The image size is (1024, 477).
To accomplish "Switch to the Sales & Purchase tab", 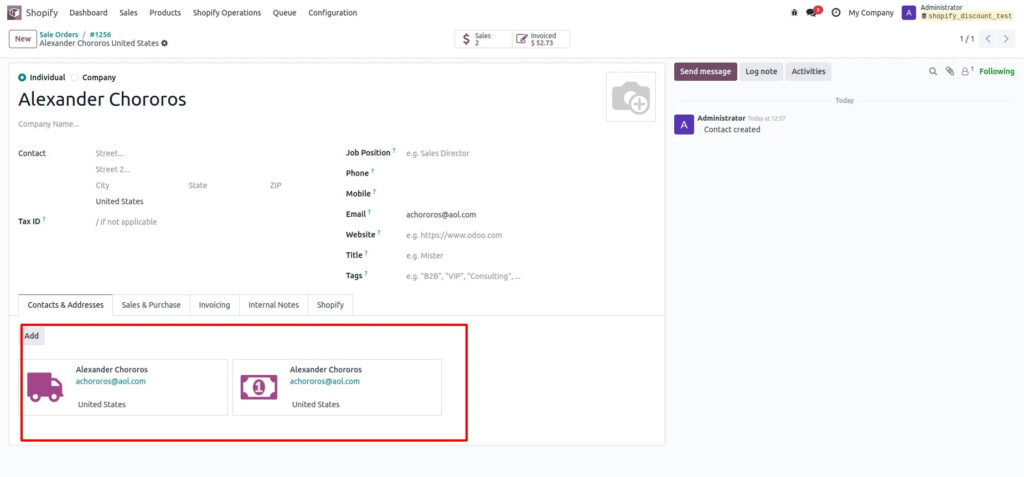I will click(x=151, y=305).
